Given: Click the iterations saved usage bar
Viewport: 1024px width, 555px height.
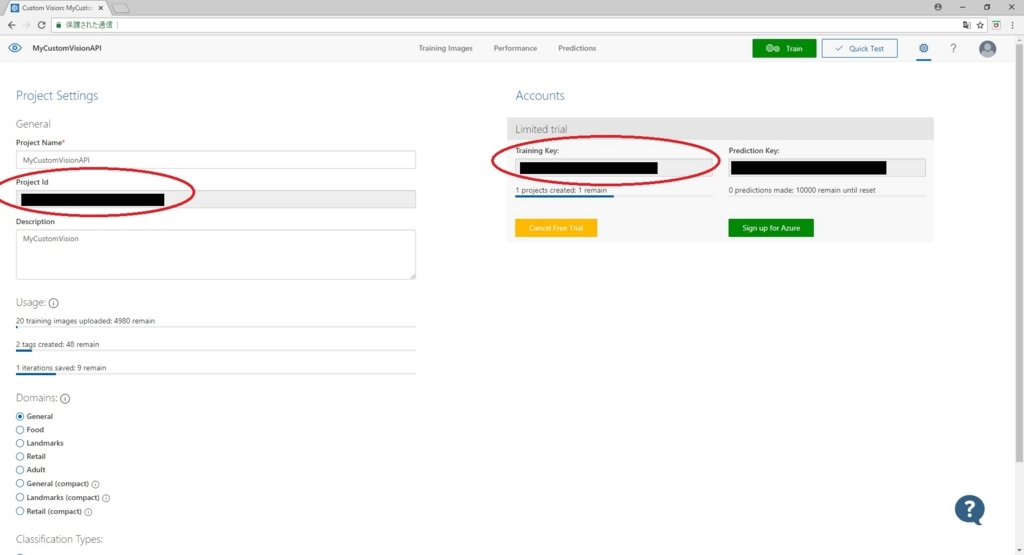Looking at the screenshot, I should tap(216, 373).
